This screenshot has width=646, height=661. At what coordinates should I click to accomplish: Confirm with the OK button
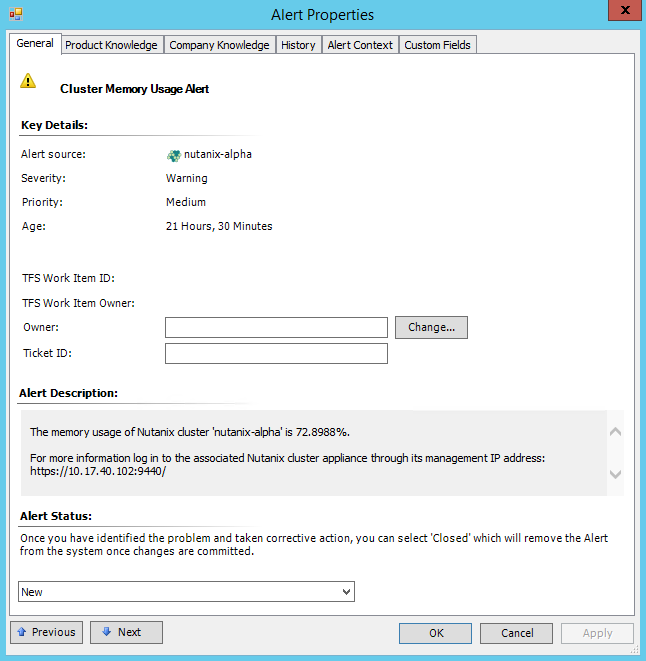click(436, 633)
